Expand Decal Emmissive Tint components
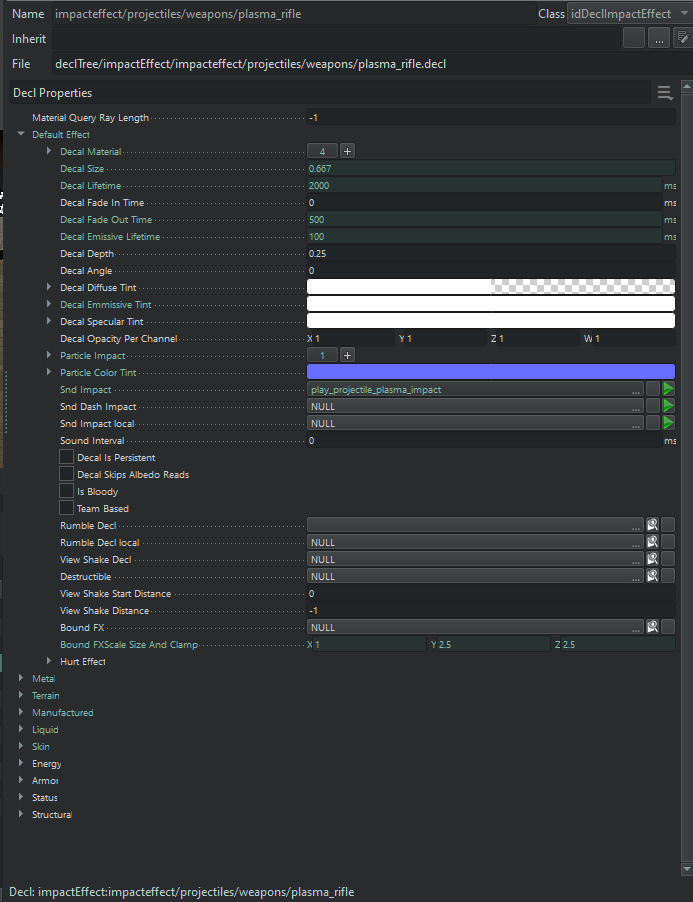Screen dimensions: 693x902 coord(49,304)
